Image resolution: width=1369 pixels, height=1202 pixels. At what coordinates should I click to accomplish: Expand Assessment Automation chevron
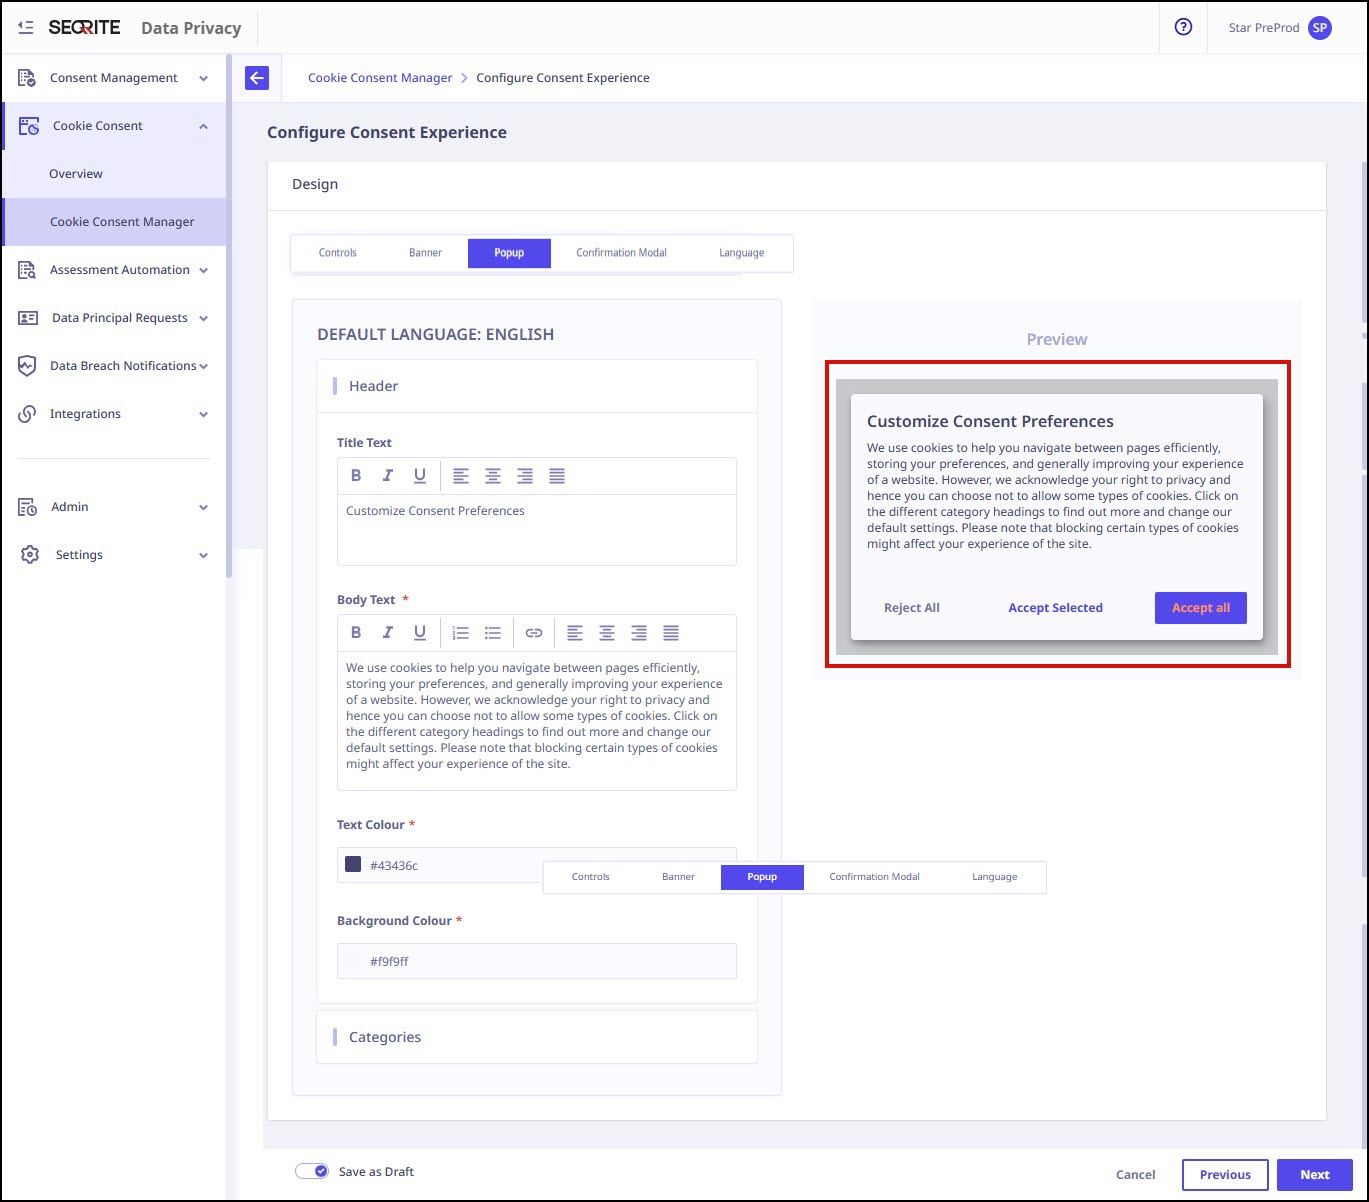(204, 270)
